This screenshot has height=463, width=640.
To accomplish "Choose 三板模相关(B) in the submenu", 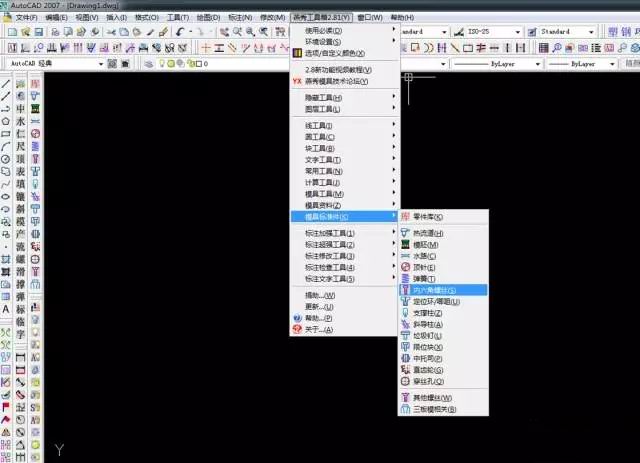I will click(443, 409).
